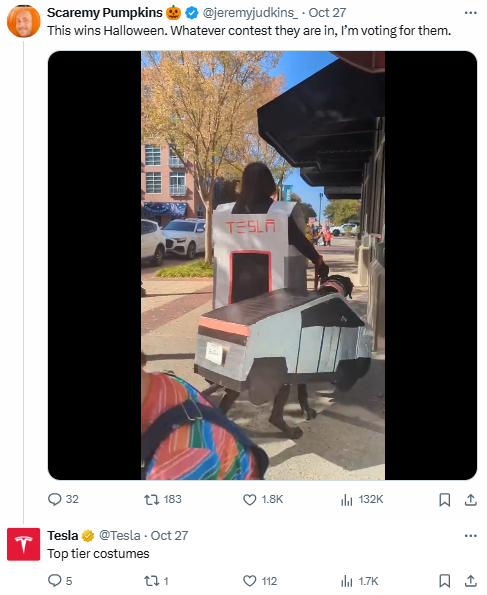
Task: Open Tesla's red logo avatar
Action: coord(24,544)
